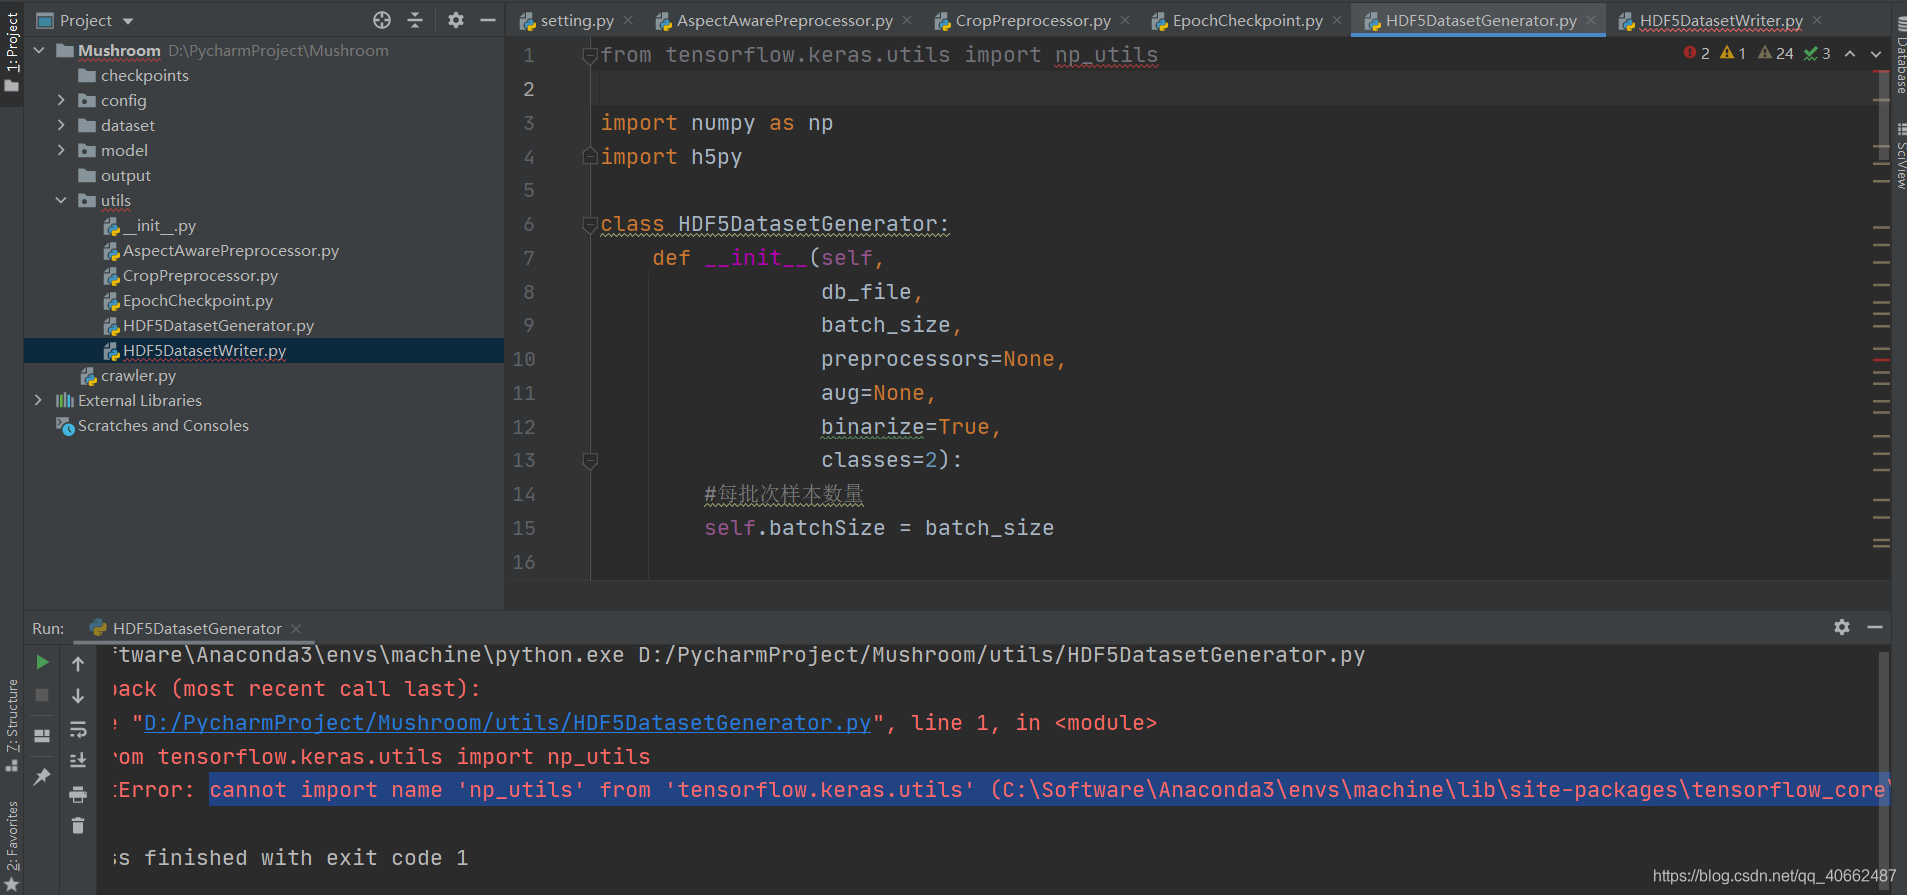Close the HDF5DatasetGenerator.py editor tab
Image resolution: width=1907 pixels, height=895 pixels.
pos(1591,20)
